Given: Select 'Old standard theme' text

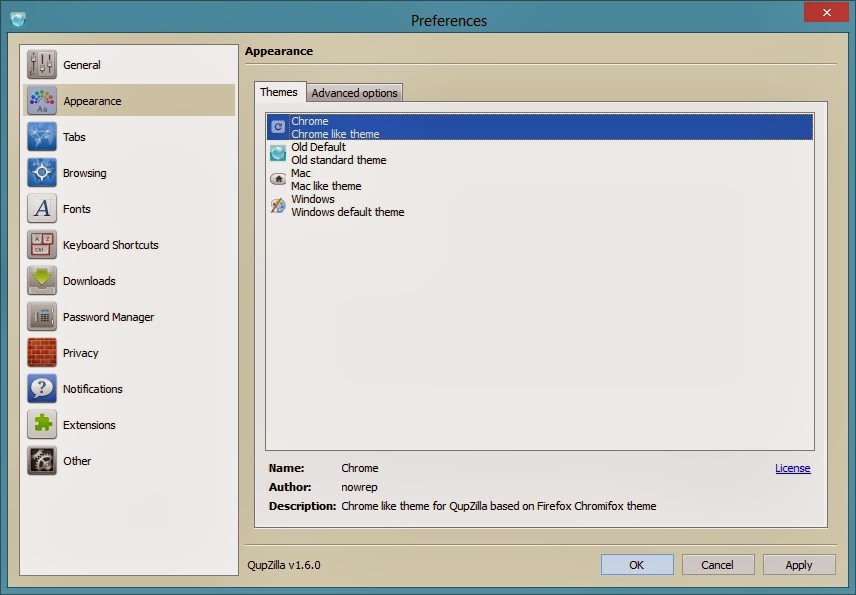Looking at the screenshot, I should tap(339, 160).
